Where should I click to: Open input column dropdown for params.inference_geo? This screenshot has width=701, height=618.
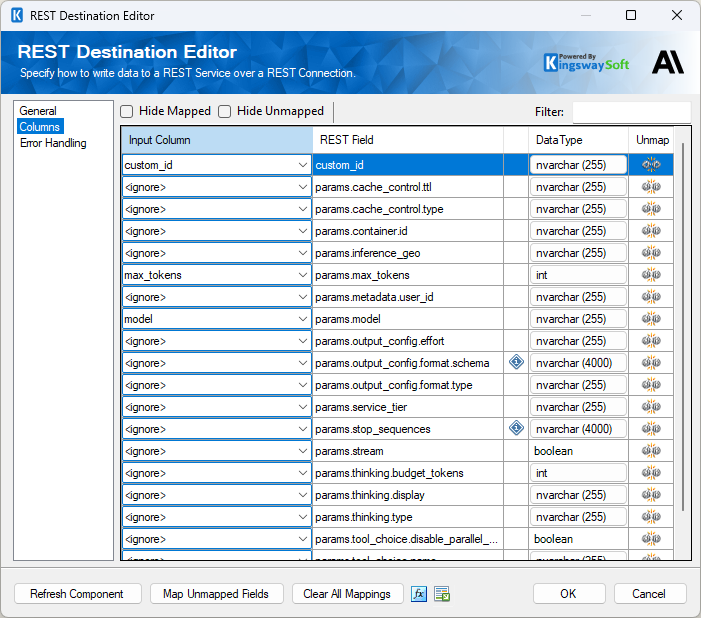pyautogui.click(x=303, y=253)
